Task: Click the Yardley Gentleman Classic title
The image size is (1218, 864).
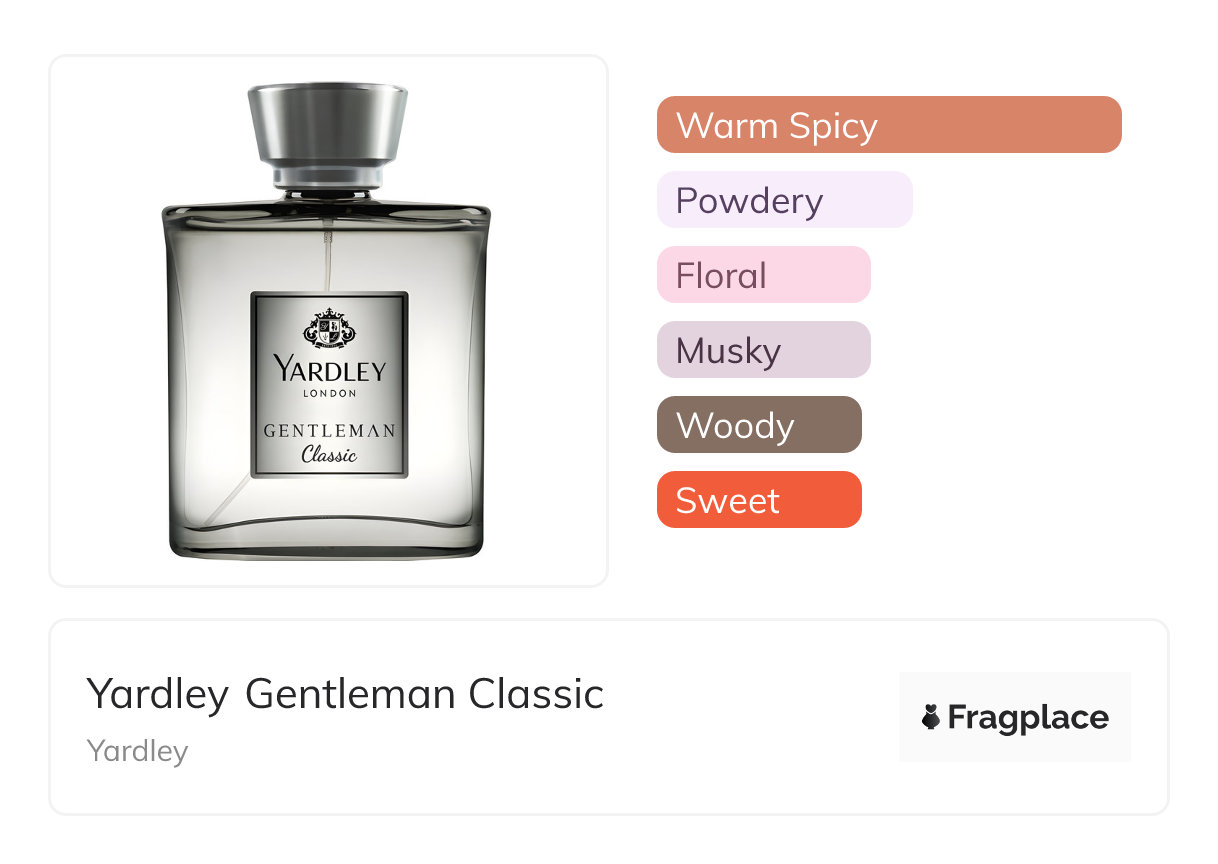Action: tap(345, 694)
